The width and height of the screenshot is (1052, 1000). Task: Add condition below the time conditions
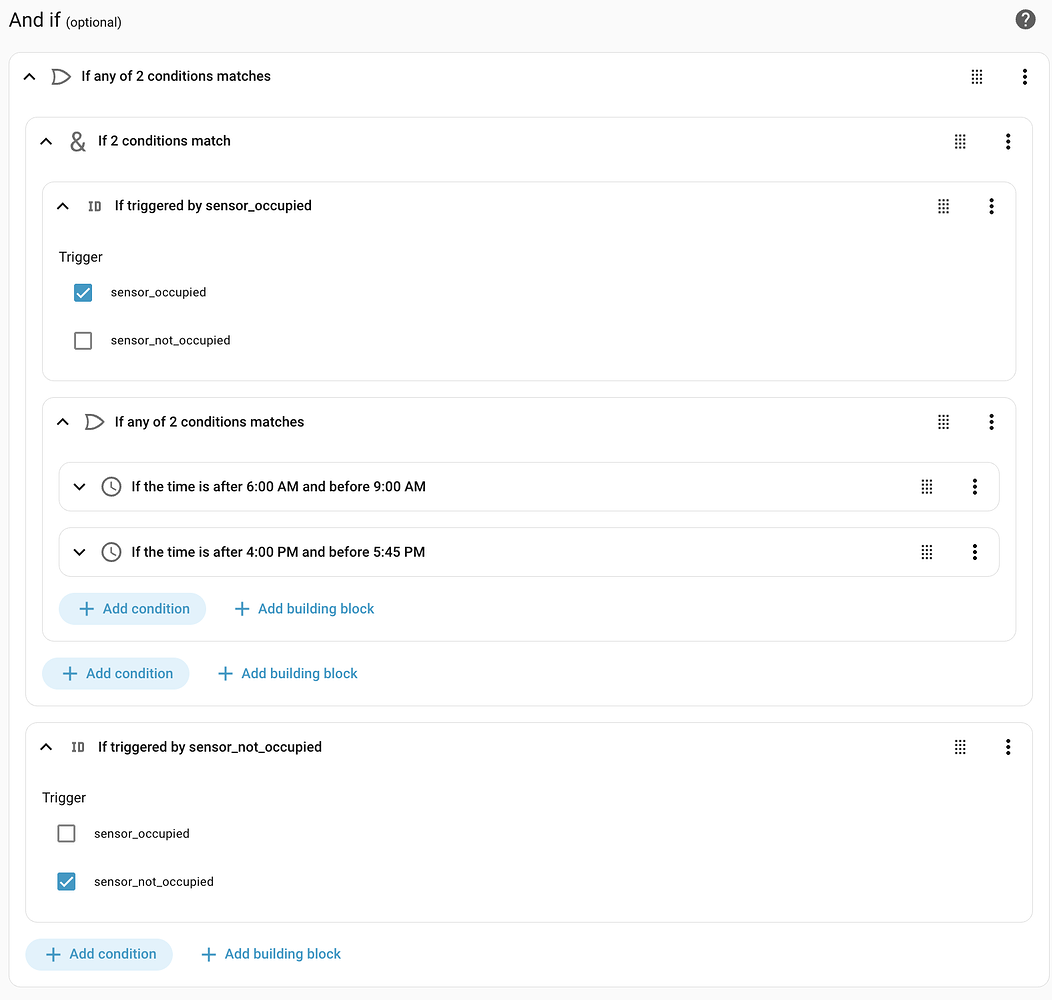pos(132,609)
